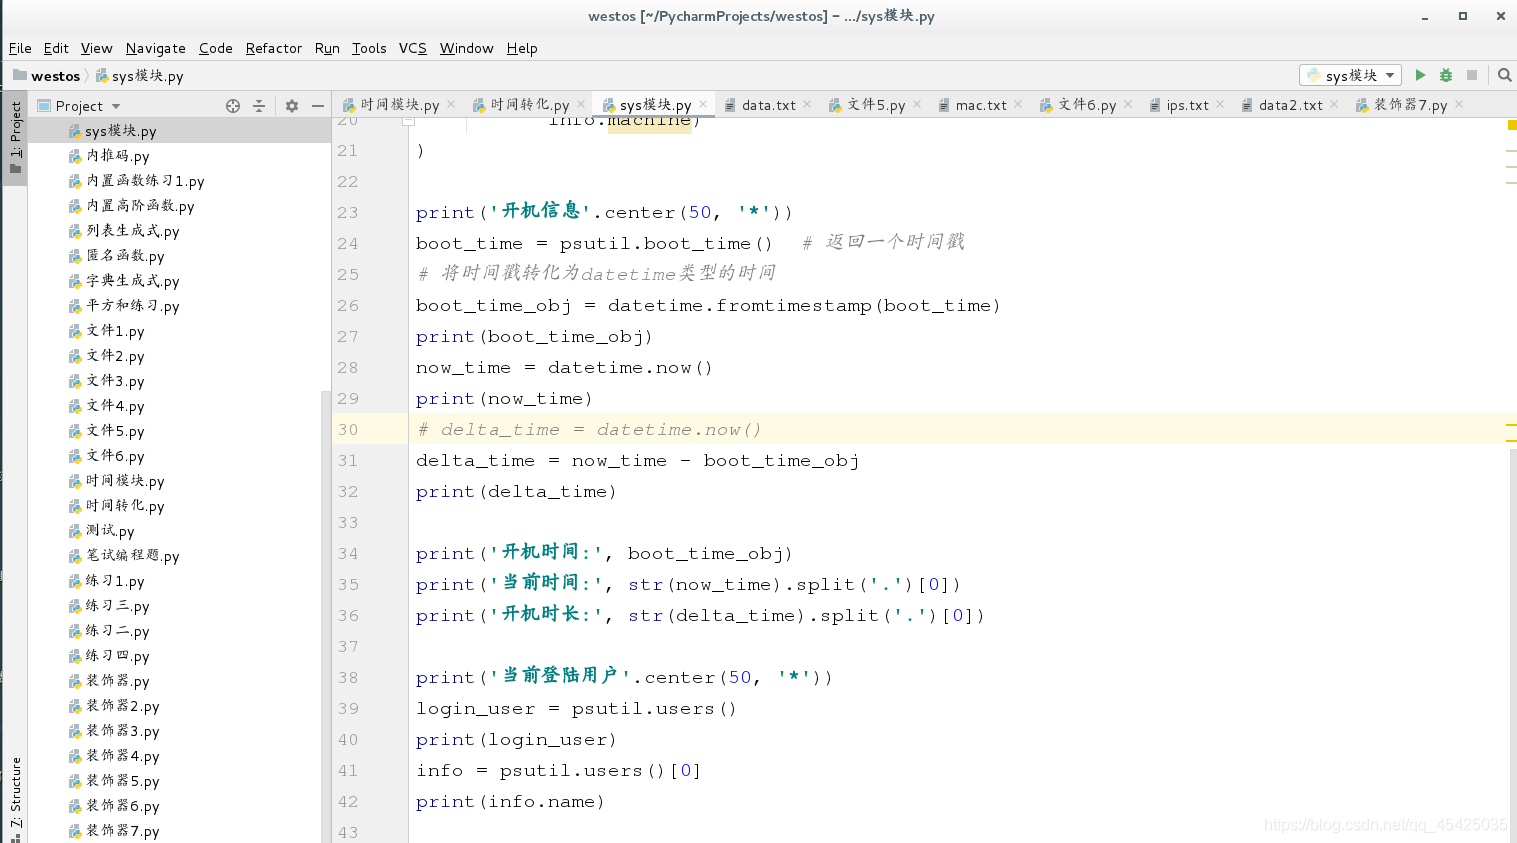The width and height of the screenshot is (1517, 843).
Task: Switch to the data2.txt editor tab
Action: click(1290, 104)
